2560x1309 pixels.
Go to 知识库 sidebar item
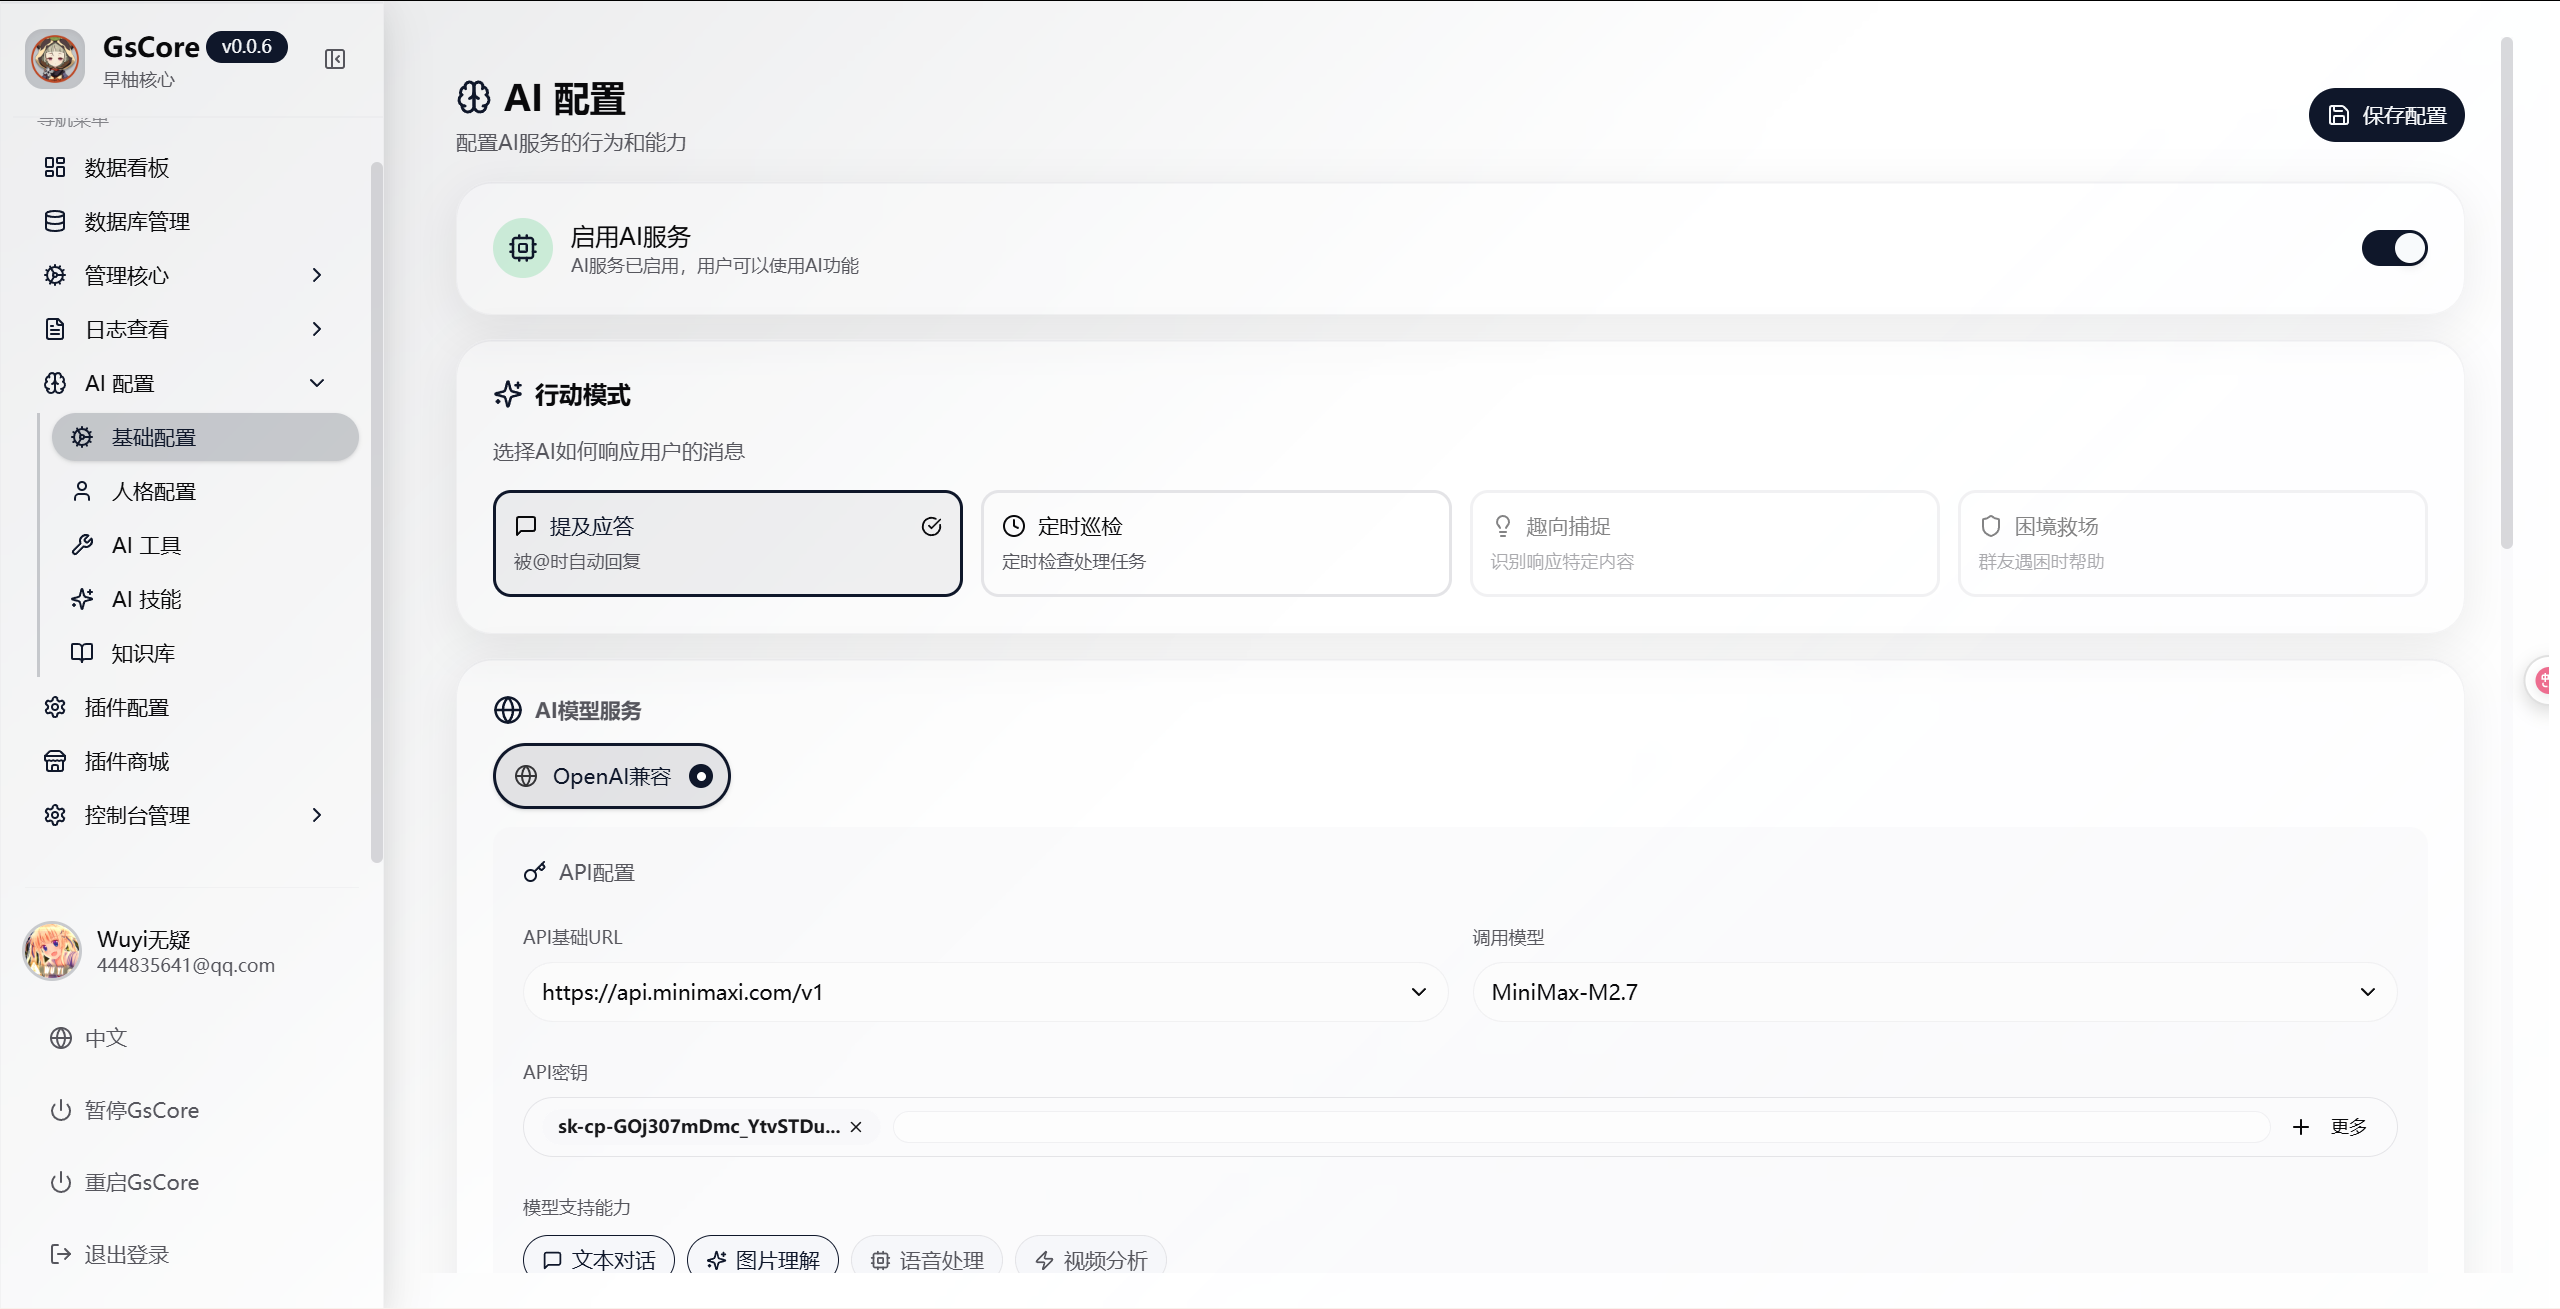tap(143, 654)
